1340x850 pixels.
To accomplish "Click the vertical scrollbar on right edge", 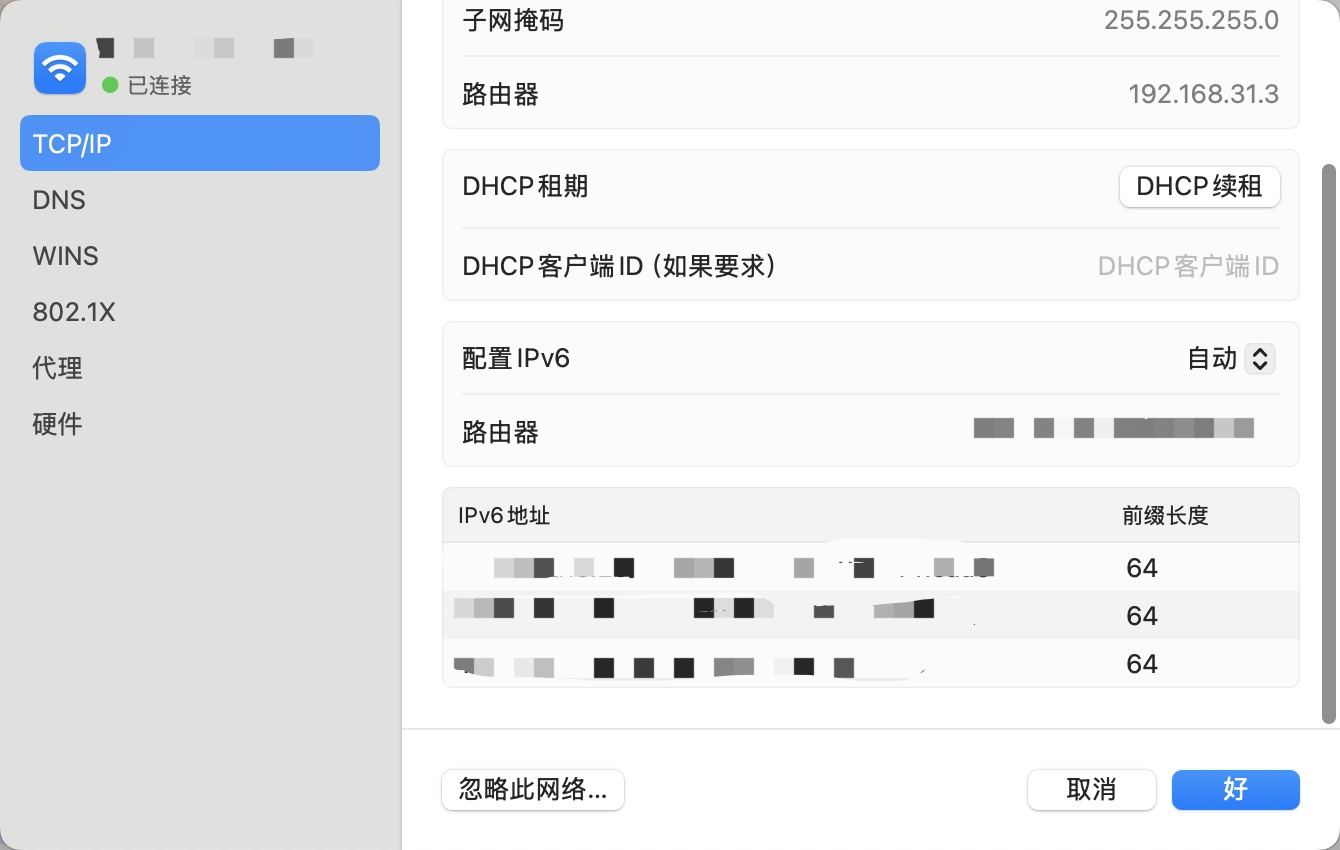I will (x=1328, y=440).
